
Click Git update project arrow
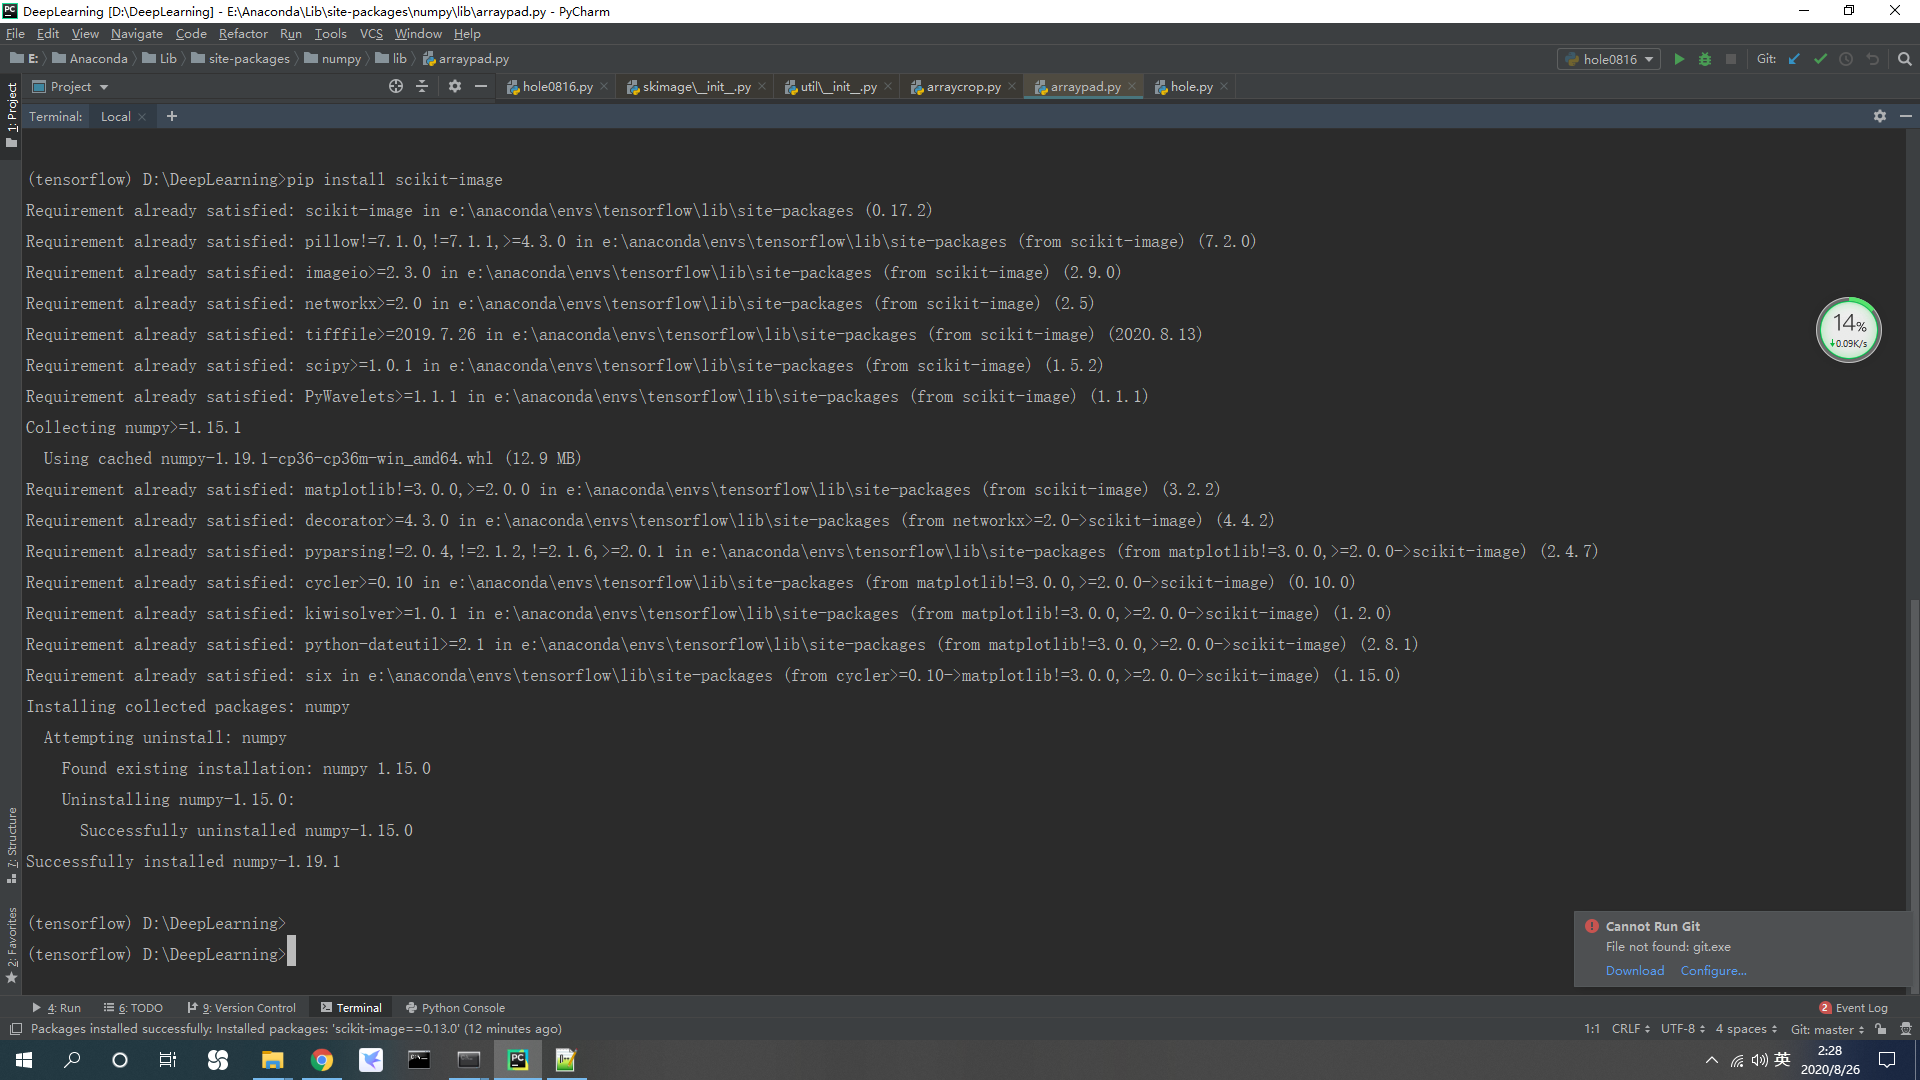tap(1794, 59)
